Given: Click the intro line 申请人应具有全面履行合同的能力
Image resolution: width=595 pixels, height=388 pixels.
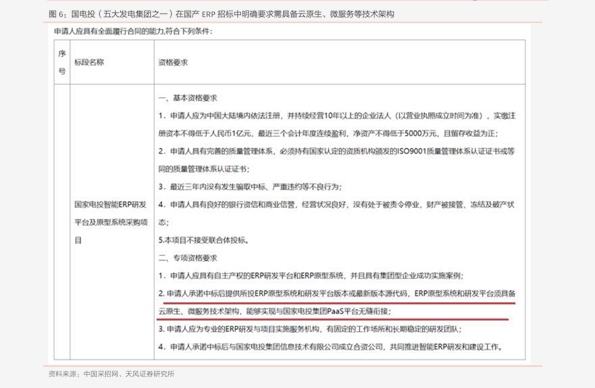Looking at the screenshot, I should (133, 31).
